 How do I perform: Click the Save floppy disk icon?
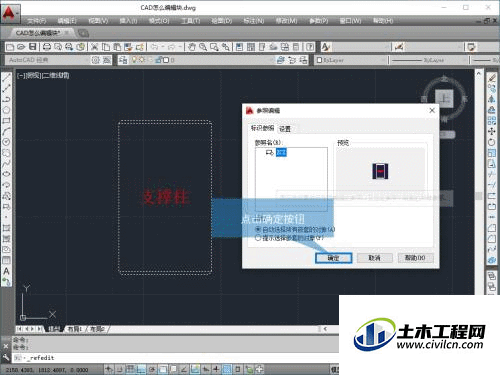pos(32,47)
